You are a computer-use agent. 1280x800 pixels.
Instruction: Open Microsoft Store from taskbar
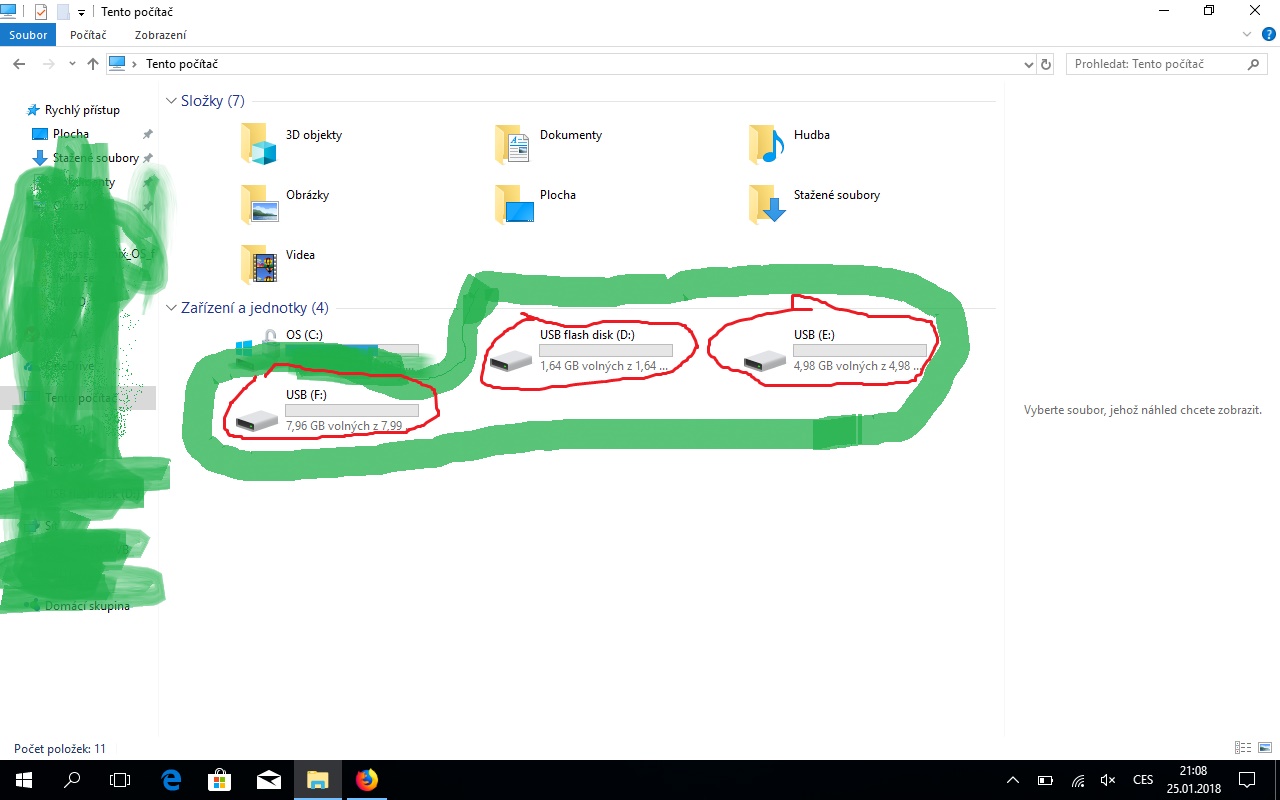tap(219, 780)
